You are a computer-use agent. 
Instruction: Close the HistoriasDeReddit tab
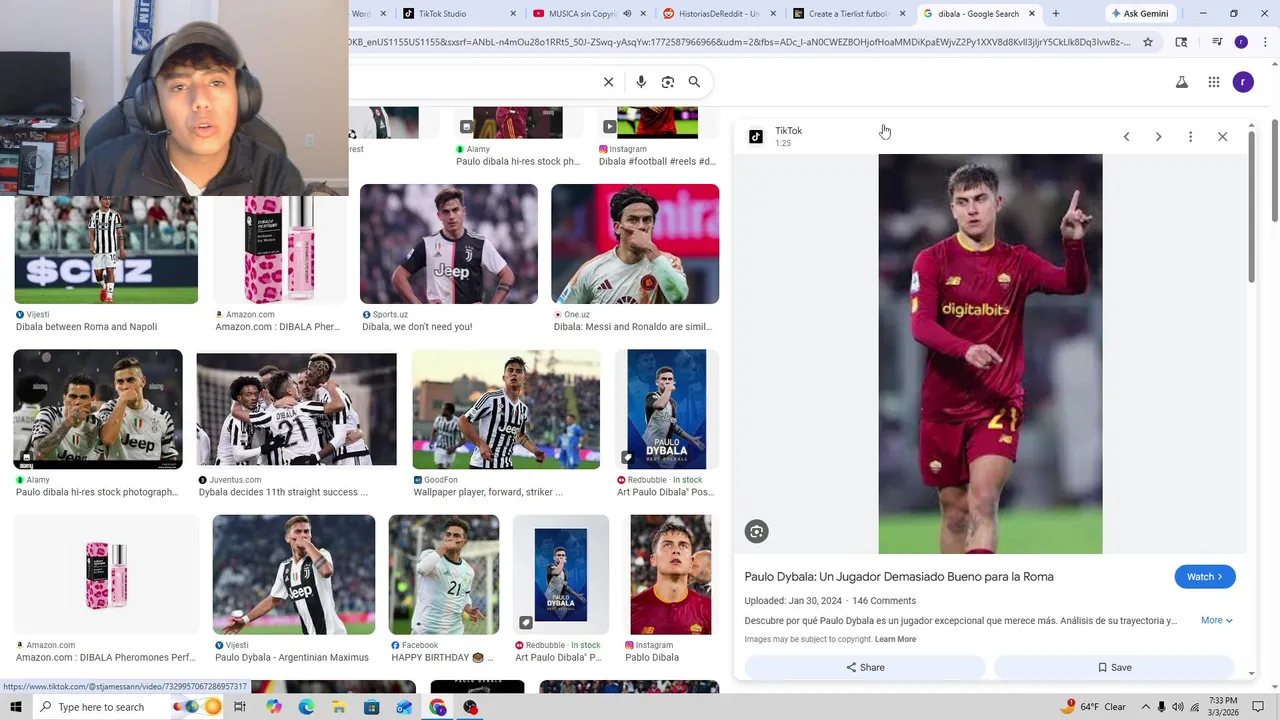pyautogui.click(x=773, y=14)
